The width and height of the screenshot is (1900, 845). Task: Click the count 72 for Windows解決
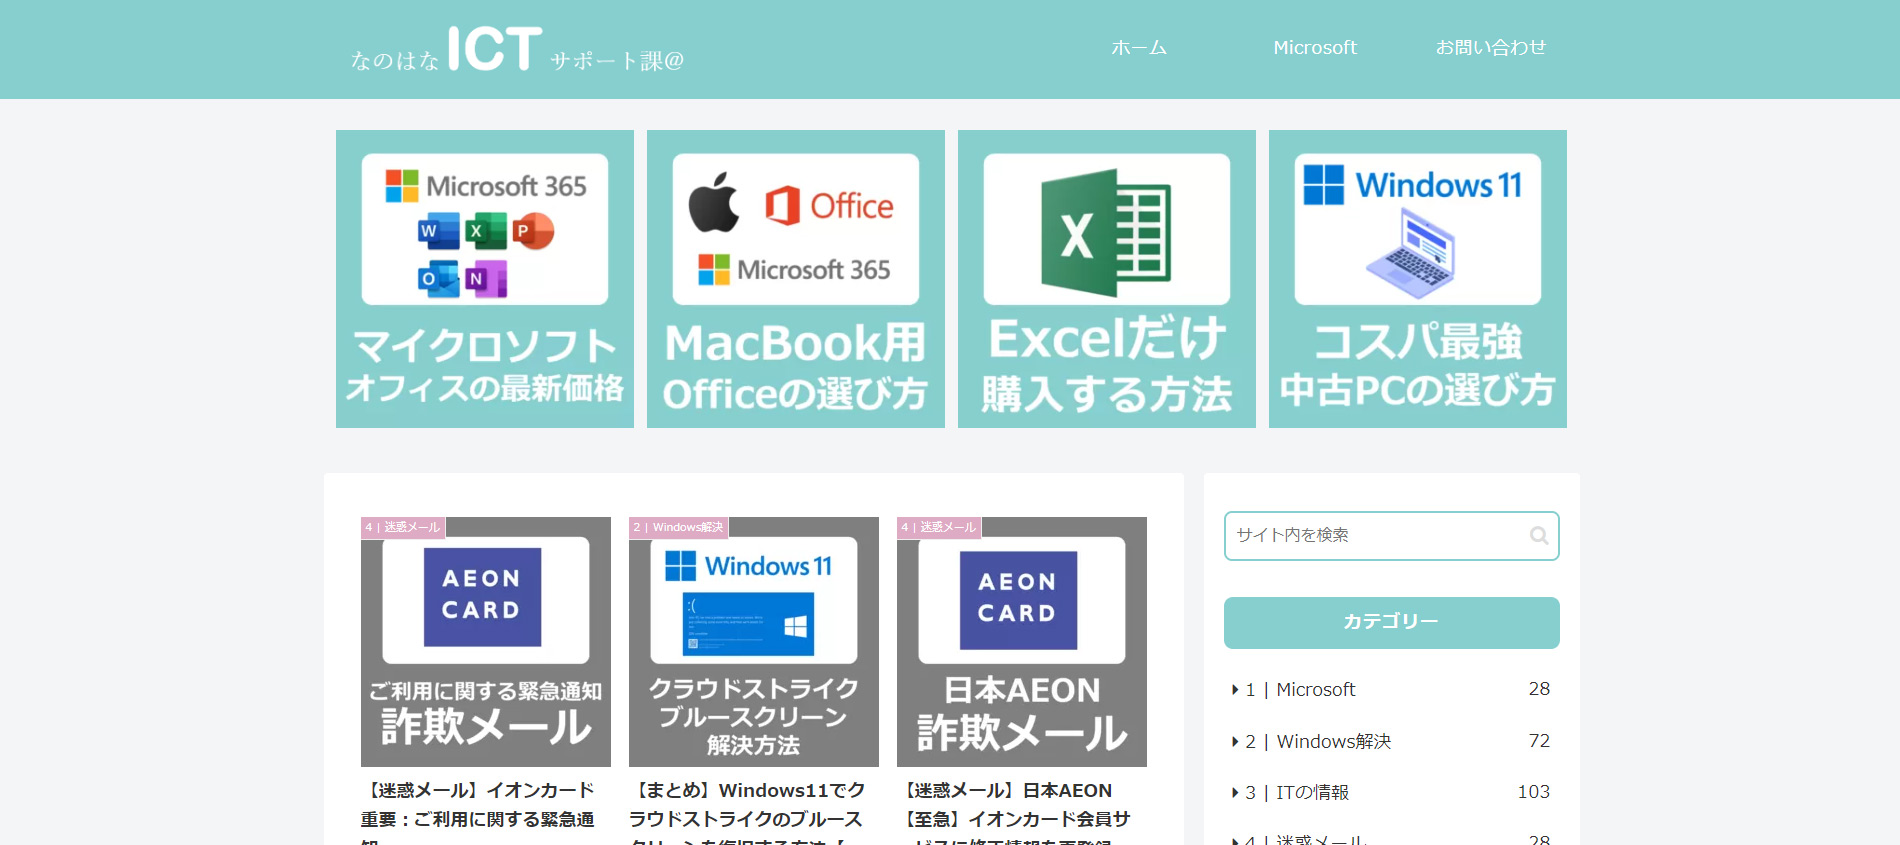[1539, 741]
